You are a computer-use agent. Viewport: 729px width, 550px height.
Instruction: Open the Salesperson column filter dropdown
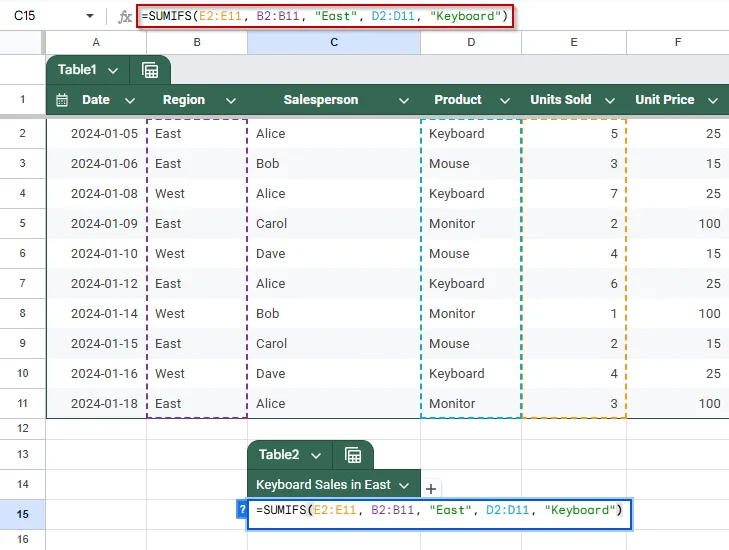pos(404,100)
